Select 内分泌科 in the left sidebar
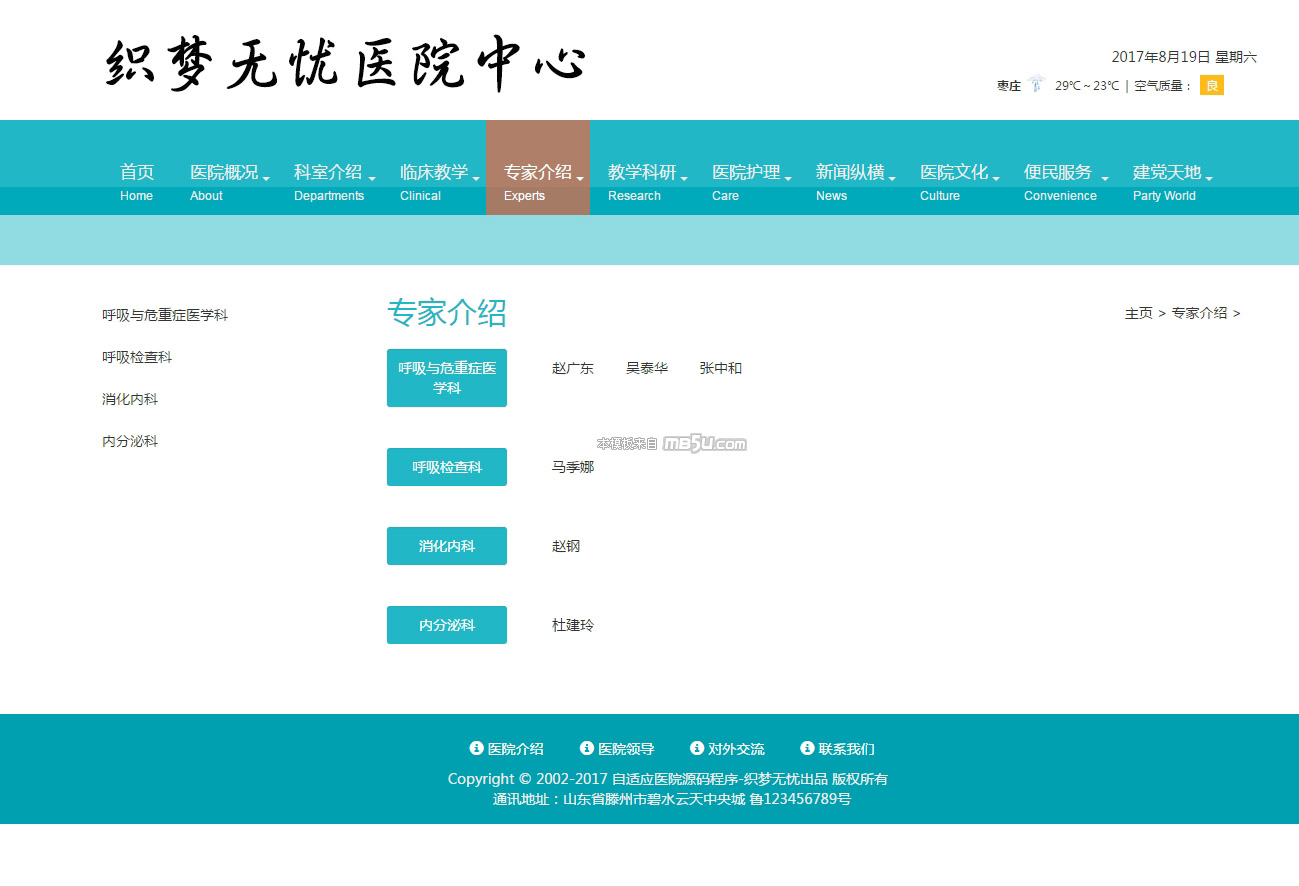The height and width of the screenshot is (886, 1299). click(130, 441)
